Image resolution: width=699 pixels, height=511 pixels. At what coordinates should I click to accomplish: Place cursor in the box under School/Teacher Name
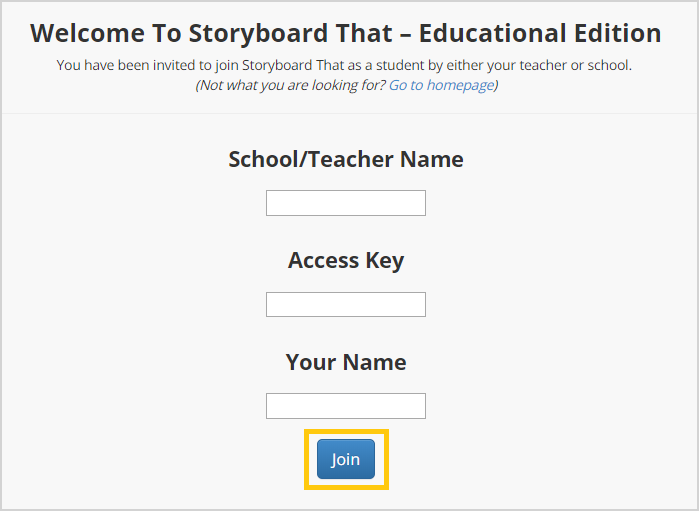(346, 203)
